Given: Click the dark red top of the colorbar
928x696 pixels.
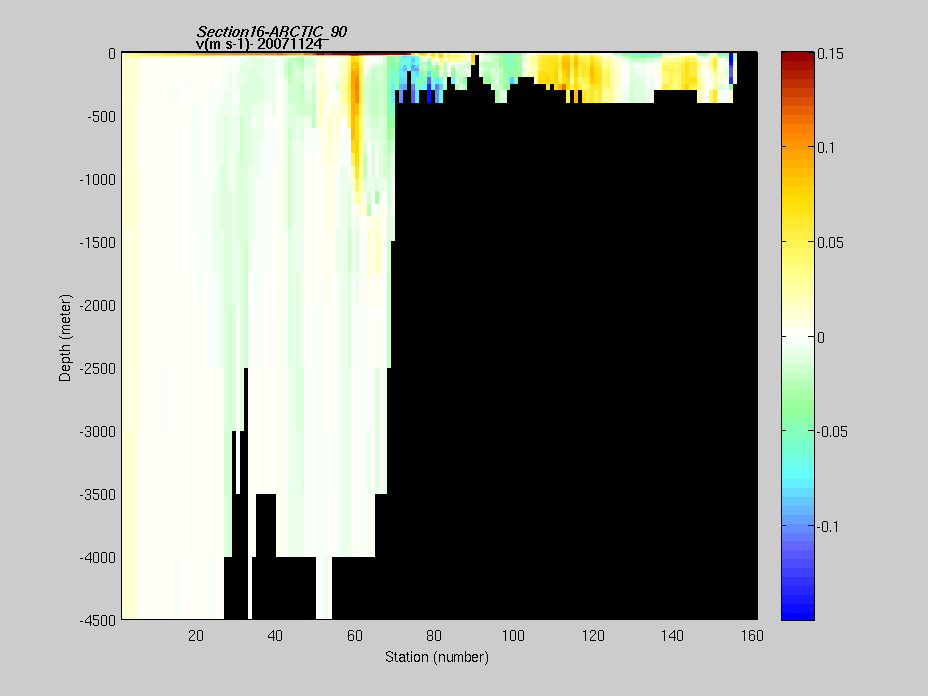Looking at the screenshot, I should click(798, 58).
